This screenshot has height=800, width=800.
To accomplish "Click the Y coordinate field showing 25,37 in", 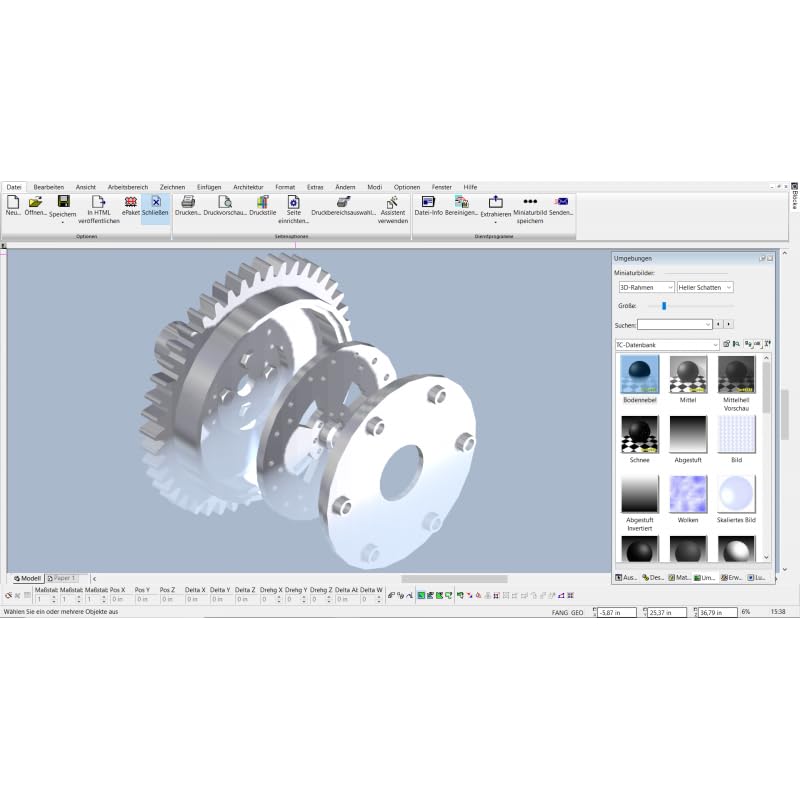I will point(667,612).
